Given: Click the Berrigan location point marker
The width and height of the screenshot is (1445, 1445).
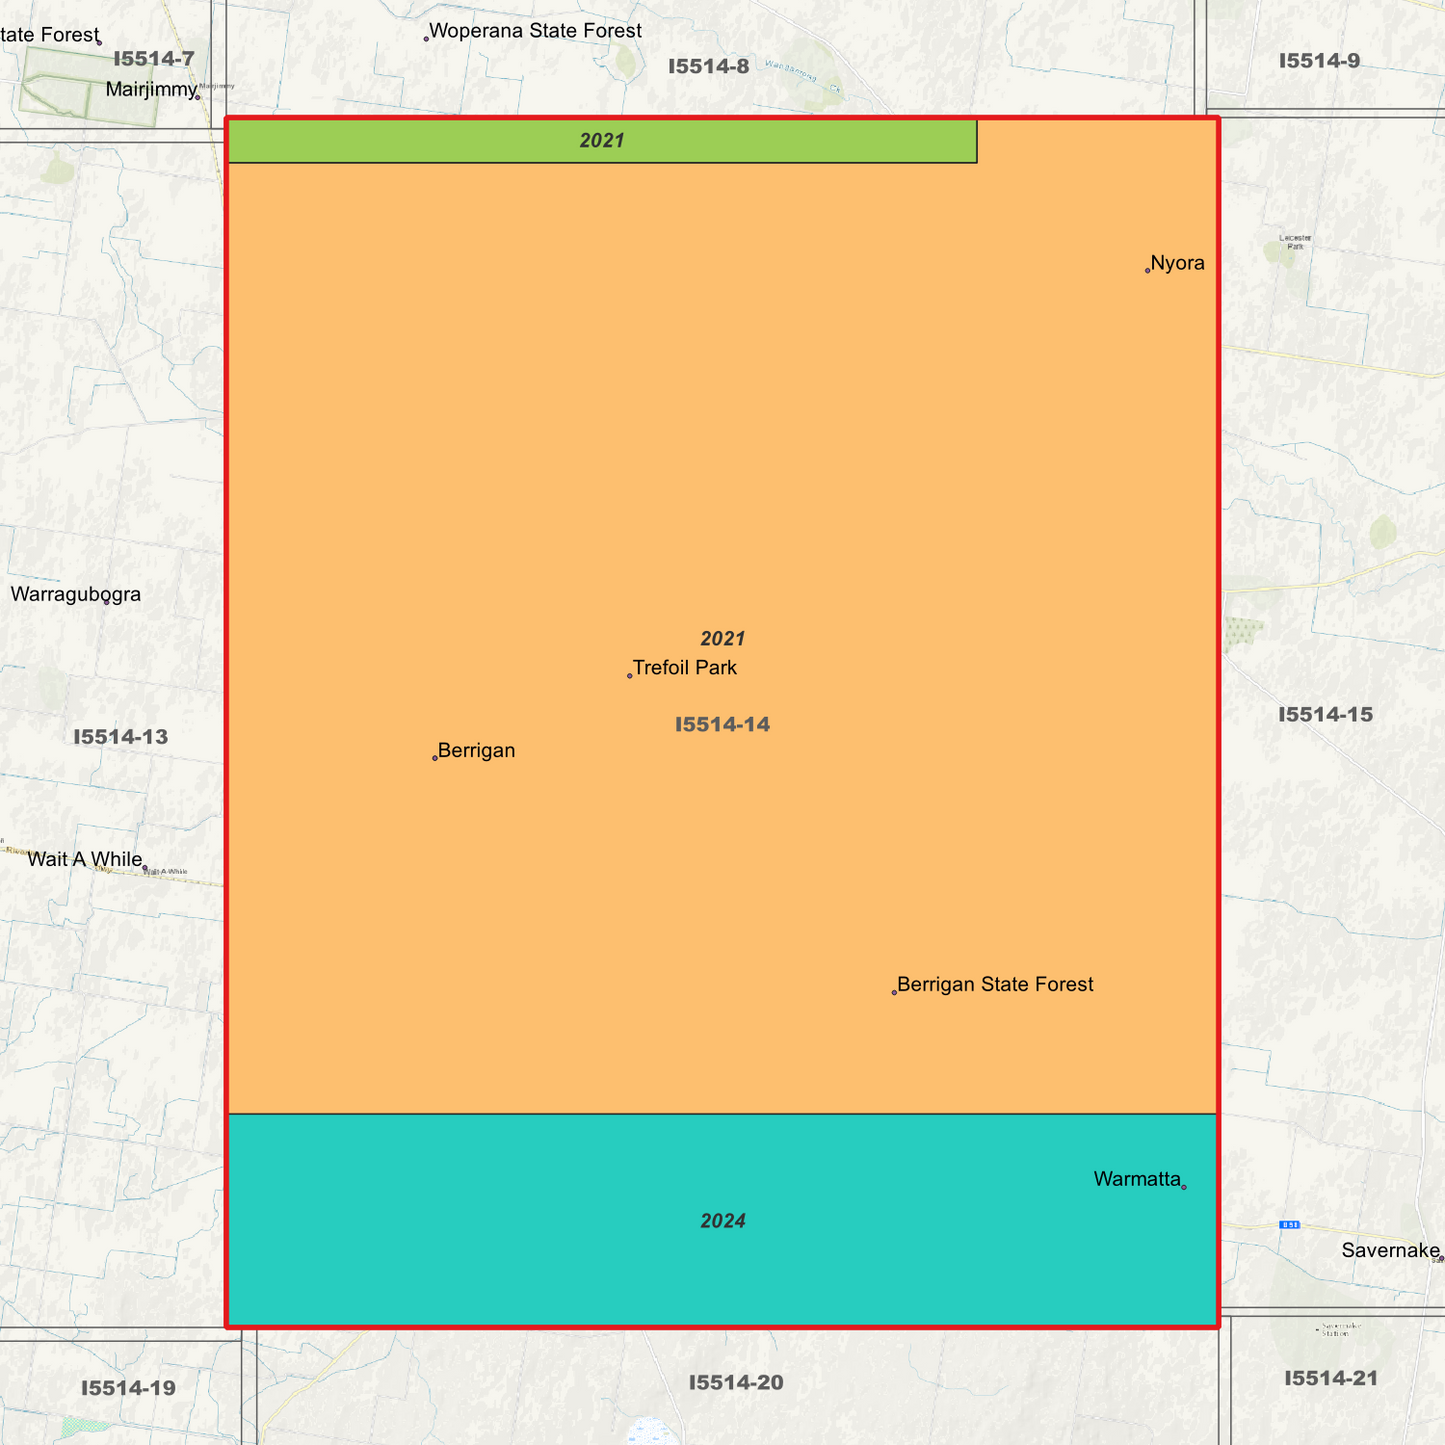Looking at the screenshot, I should (x=435, y=758).
